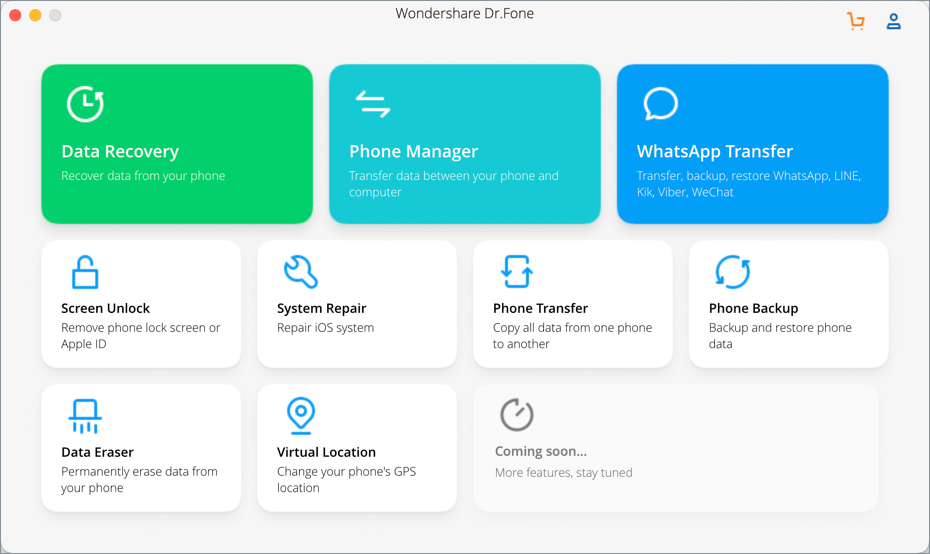
Task: Click the 'Coming soon...' heading
Action: tap(541, 452)
